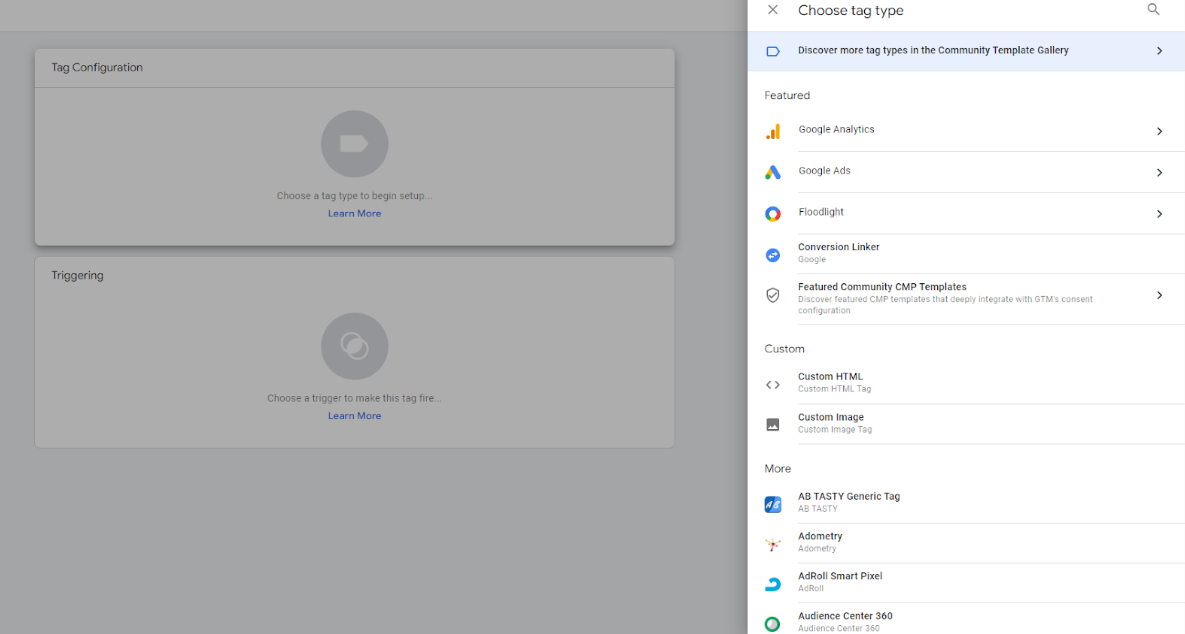Image resolution: width=1185 pixels, height=634 pixels.
Task: Expand Google Analytics tag options chevron
Action: click(x=1159, y=131)
